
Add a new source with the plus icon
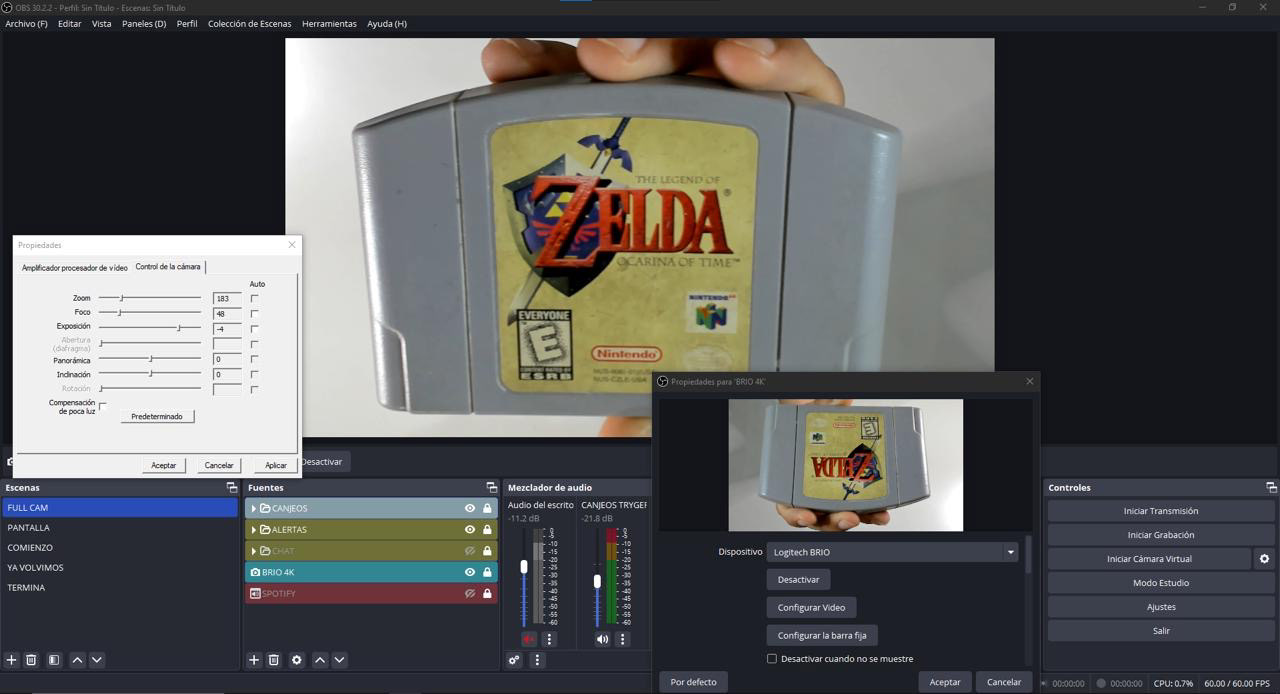tap(254, 660)
